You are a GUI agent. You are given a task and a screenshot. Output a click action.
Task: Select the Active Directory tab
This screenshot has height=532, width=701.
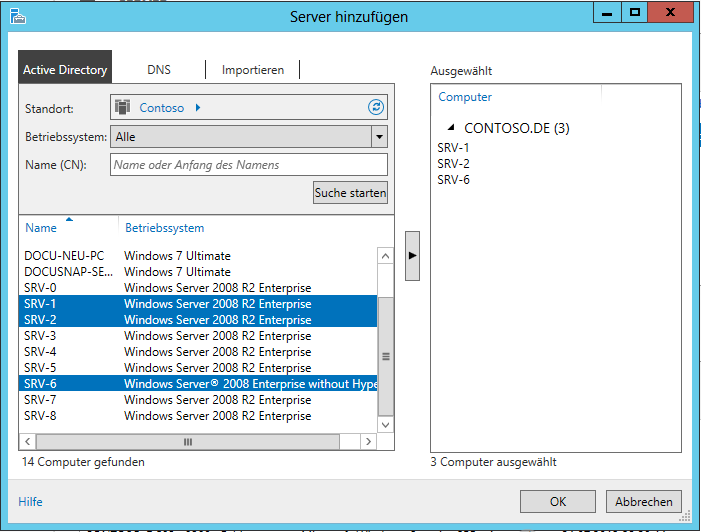pyautogui.click(x=65, y=70)
